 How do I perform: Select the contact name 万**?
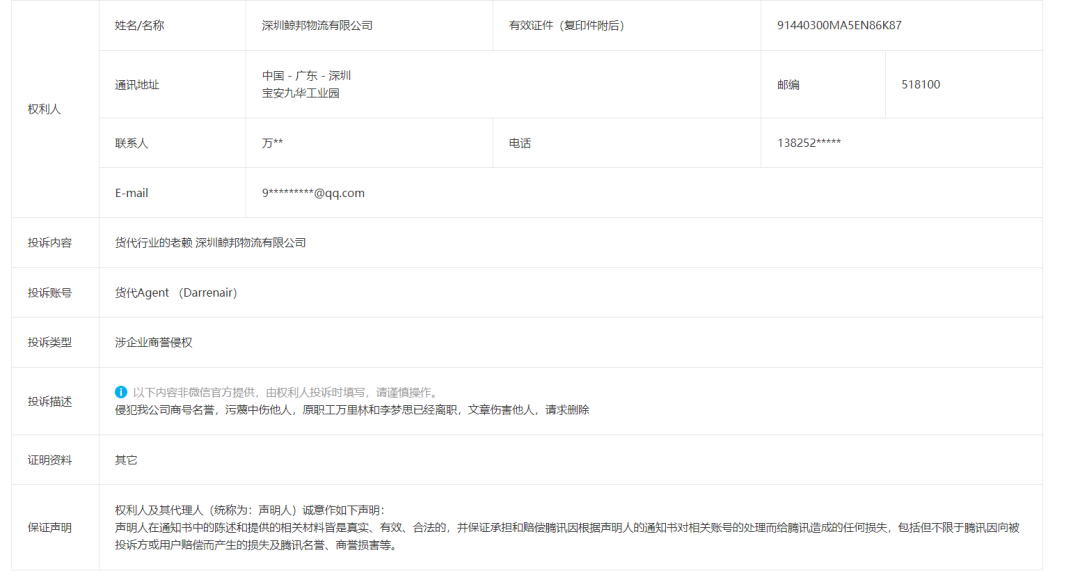point(272,143)
